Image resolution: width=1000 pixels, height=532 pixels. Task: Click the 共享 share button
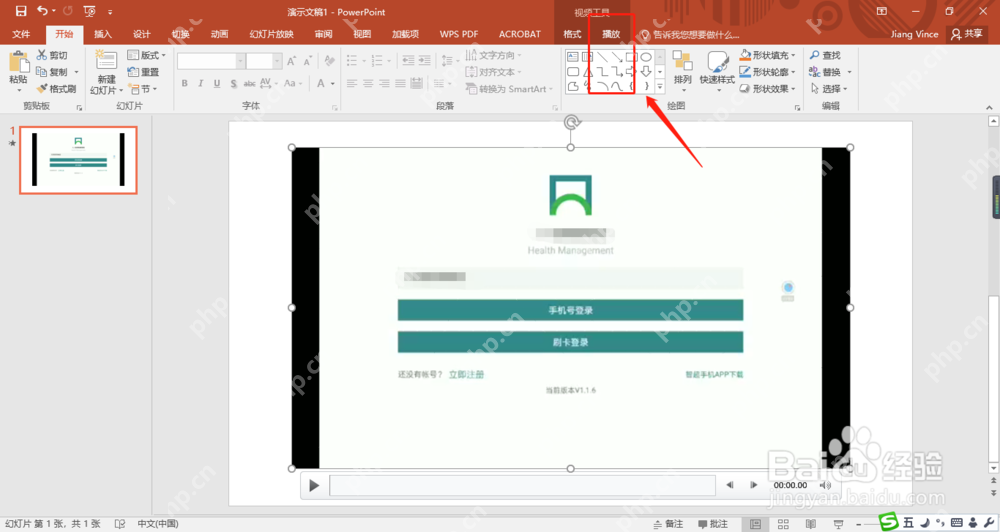tap(967, 34)
